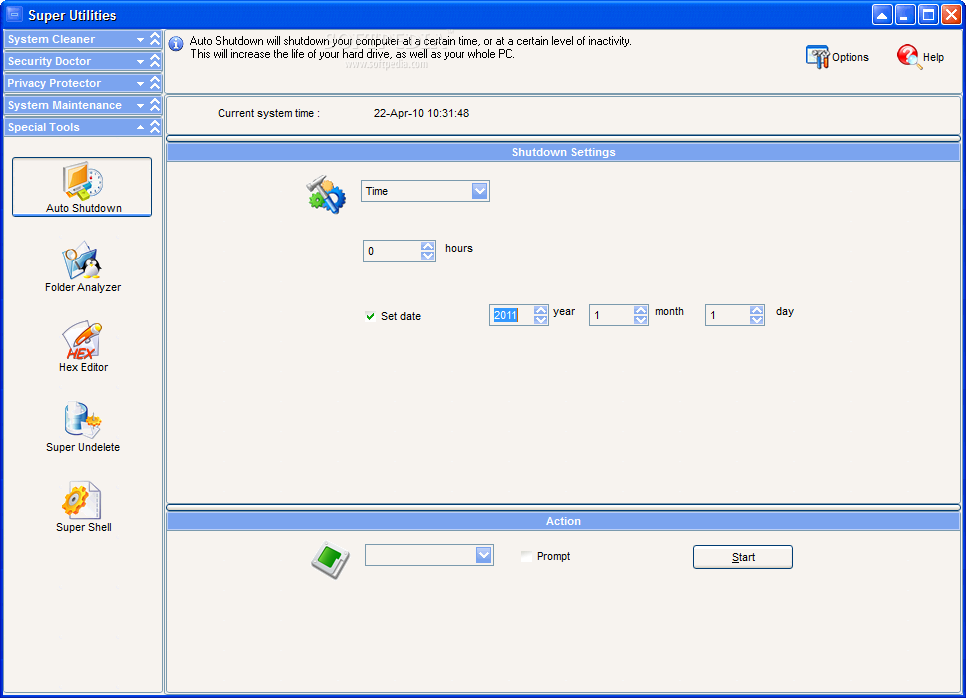This screenshot has width=966, height=698.
Task: Click the Shutdown Settings header
Action: pos(563,152)
